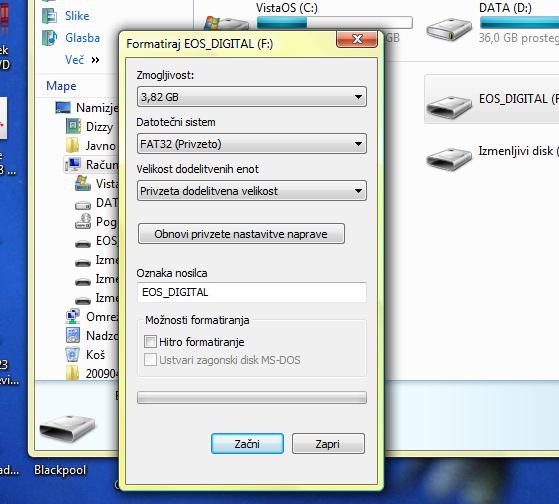Screen dimensions: 559x504
Task: Open the Zmogljivost 3,82 GB dropdown
Action: coord(252,97)
